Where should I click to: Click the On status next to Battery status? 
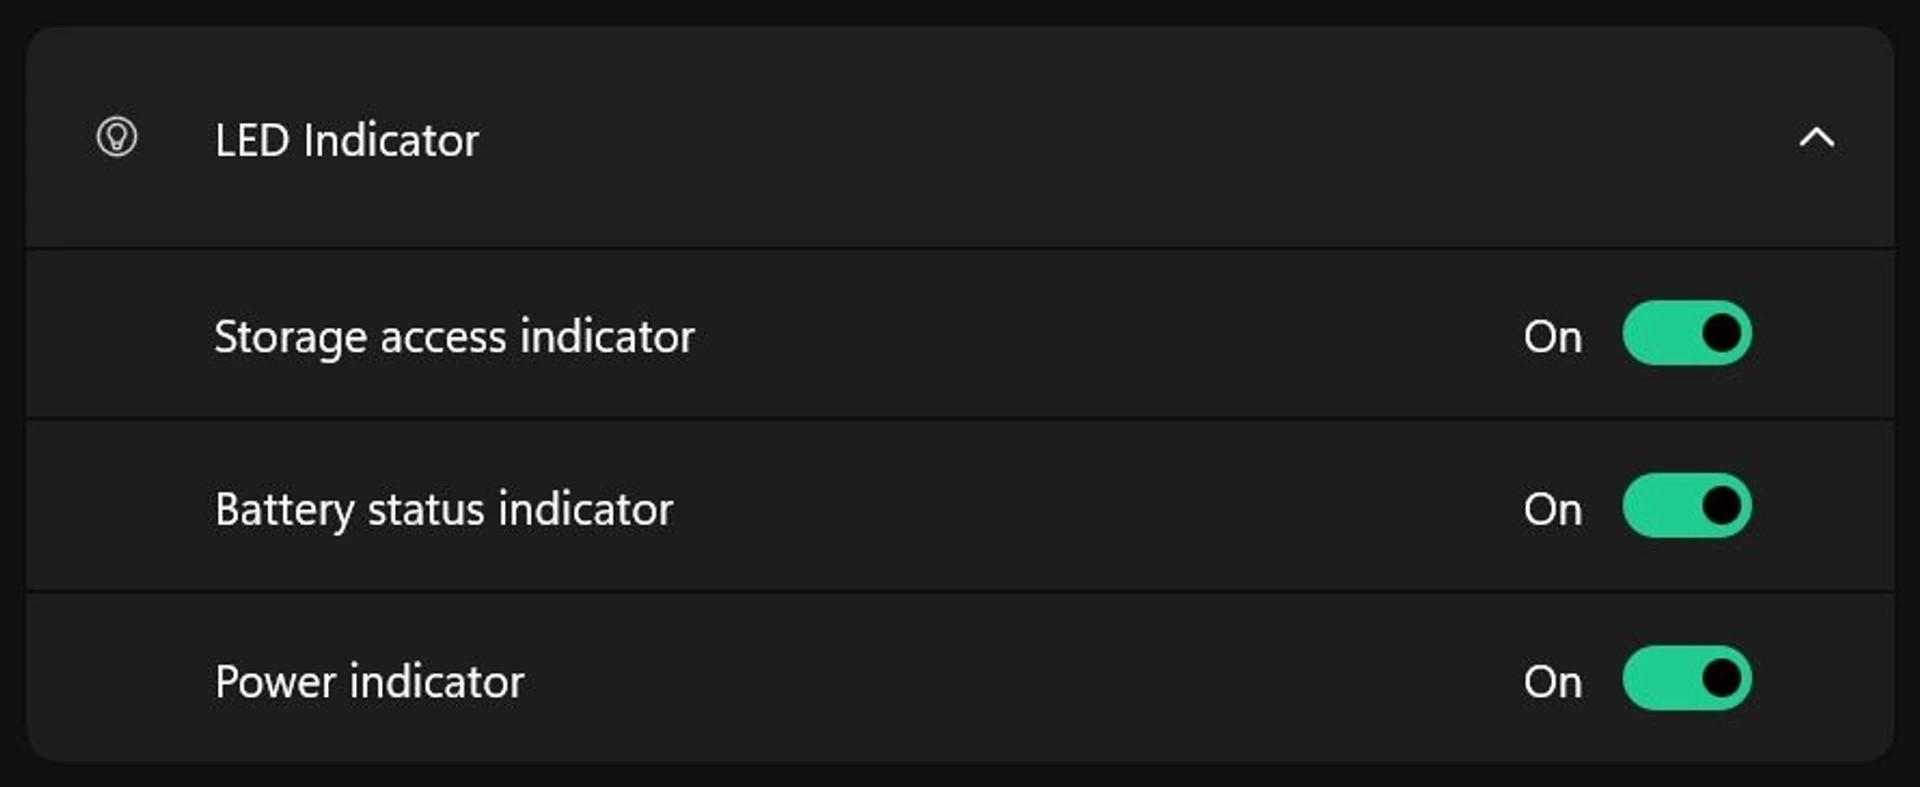pyautogui.click(x=1552, y=509)
